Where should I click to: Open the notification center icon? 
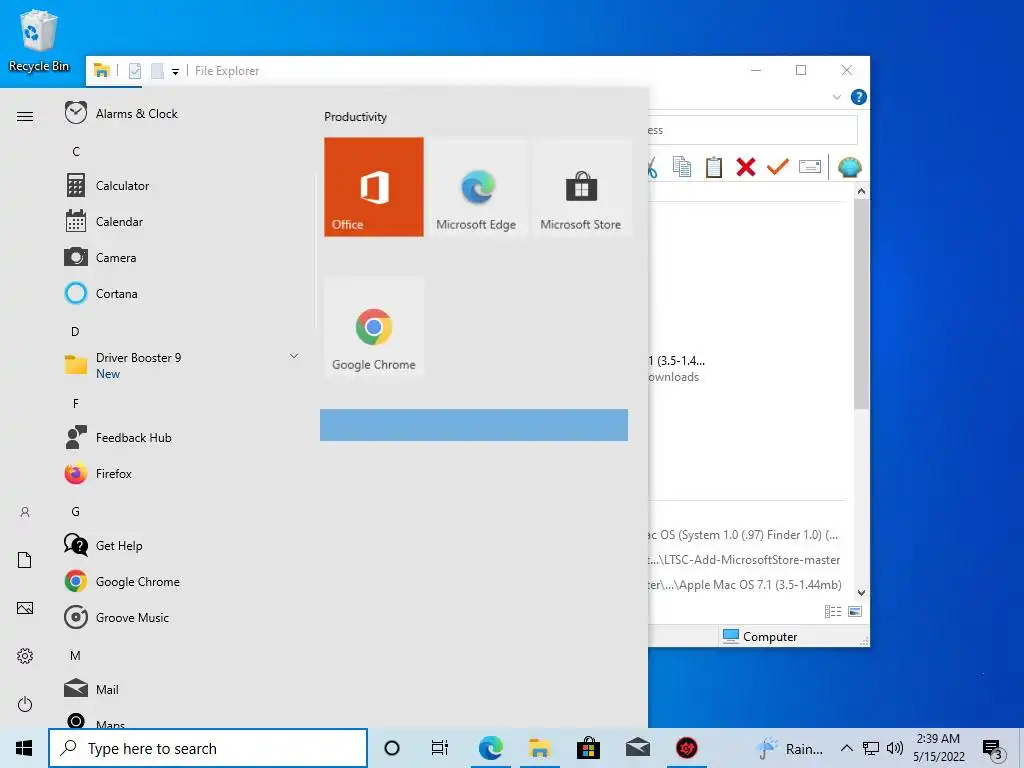pos(993,749)
